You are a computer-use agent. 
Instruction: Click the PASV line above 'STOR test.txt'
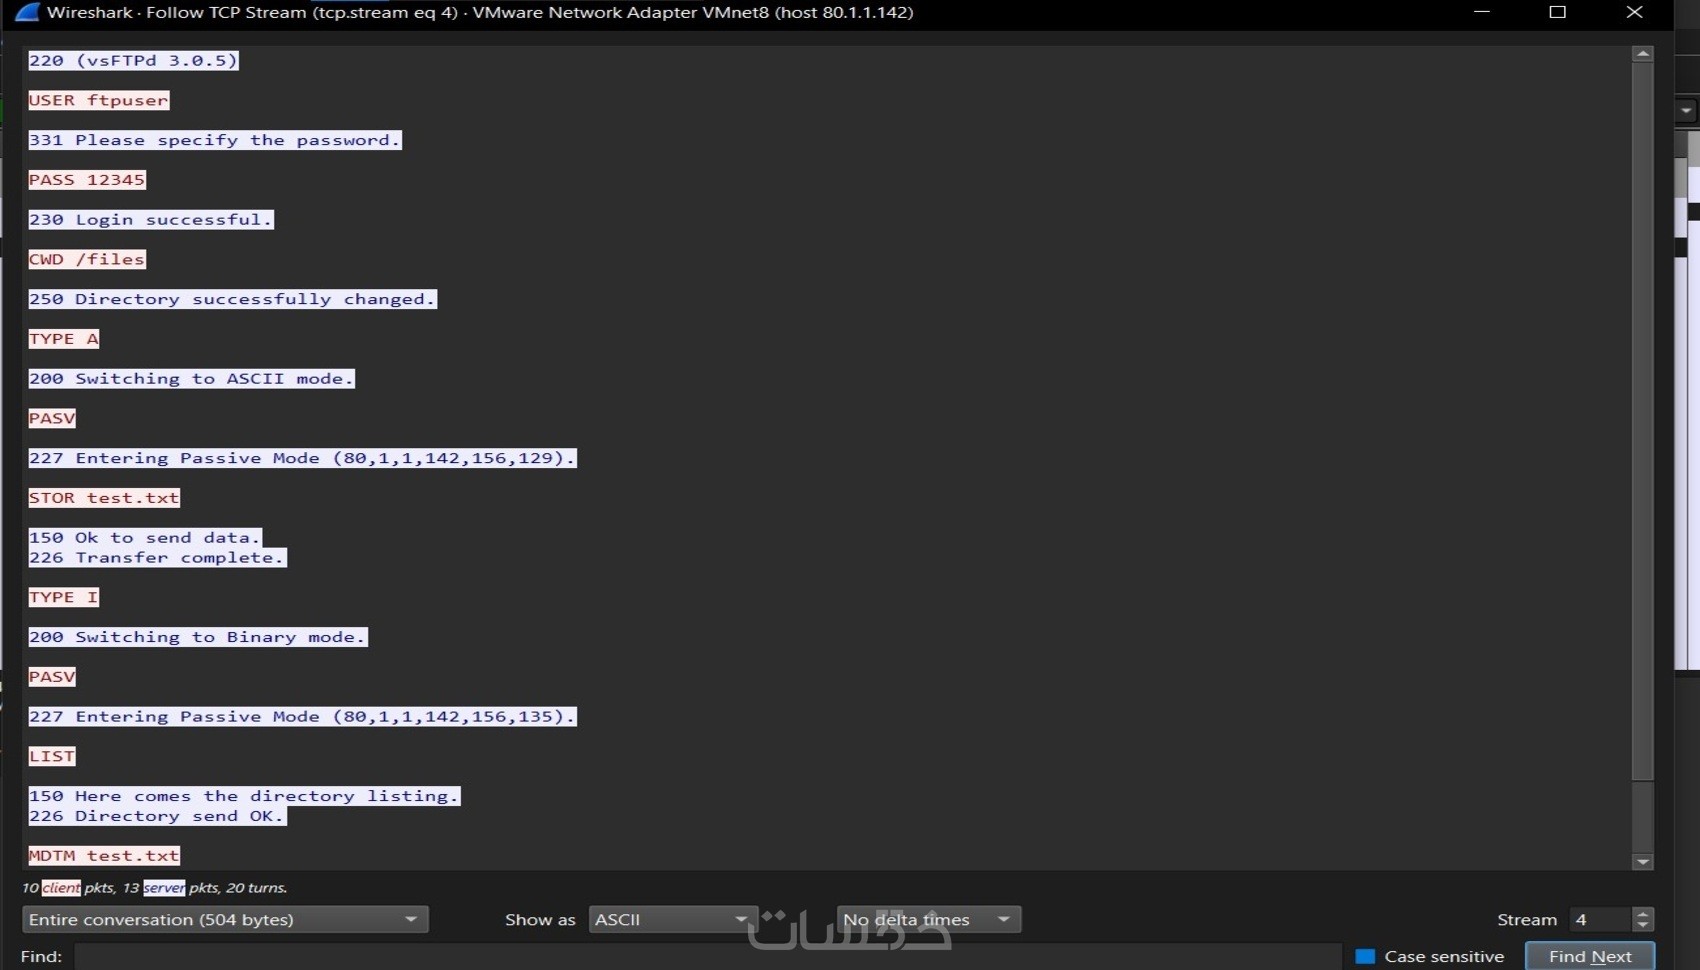tap(52, 418)
